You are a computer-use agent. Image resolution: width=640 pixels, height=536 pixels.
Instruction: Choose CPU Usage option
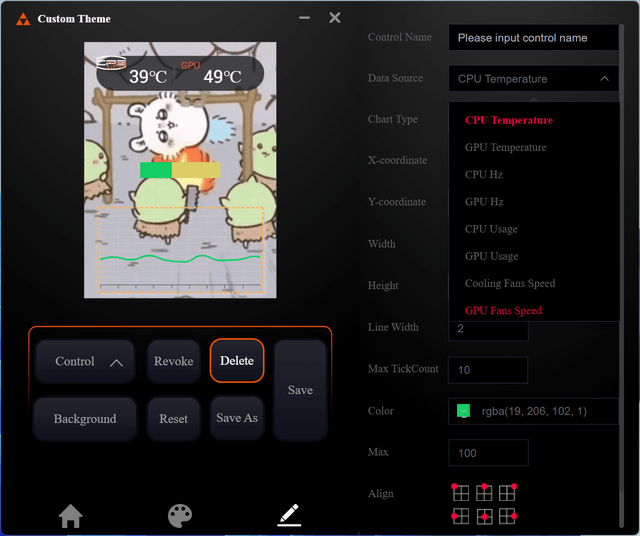(x=491, y=229)
